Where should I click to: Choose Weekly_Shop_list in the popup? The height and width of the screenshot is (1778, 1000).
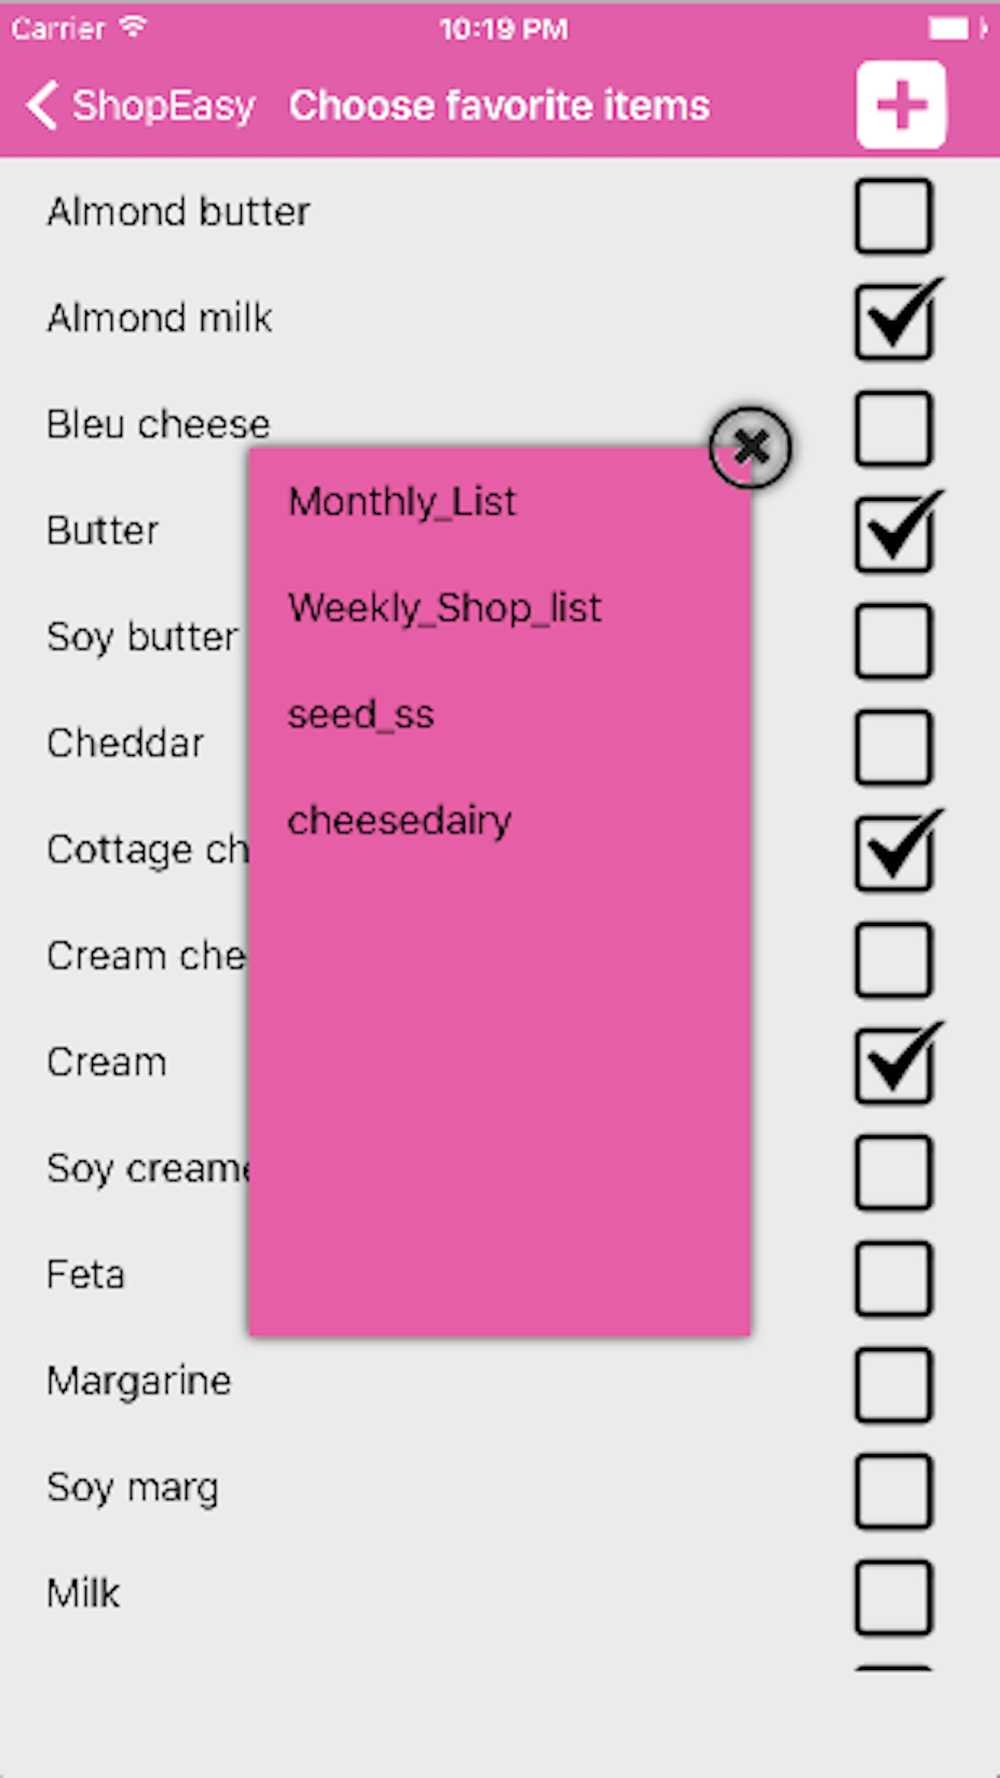click(x=444, y=608)
